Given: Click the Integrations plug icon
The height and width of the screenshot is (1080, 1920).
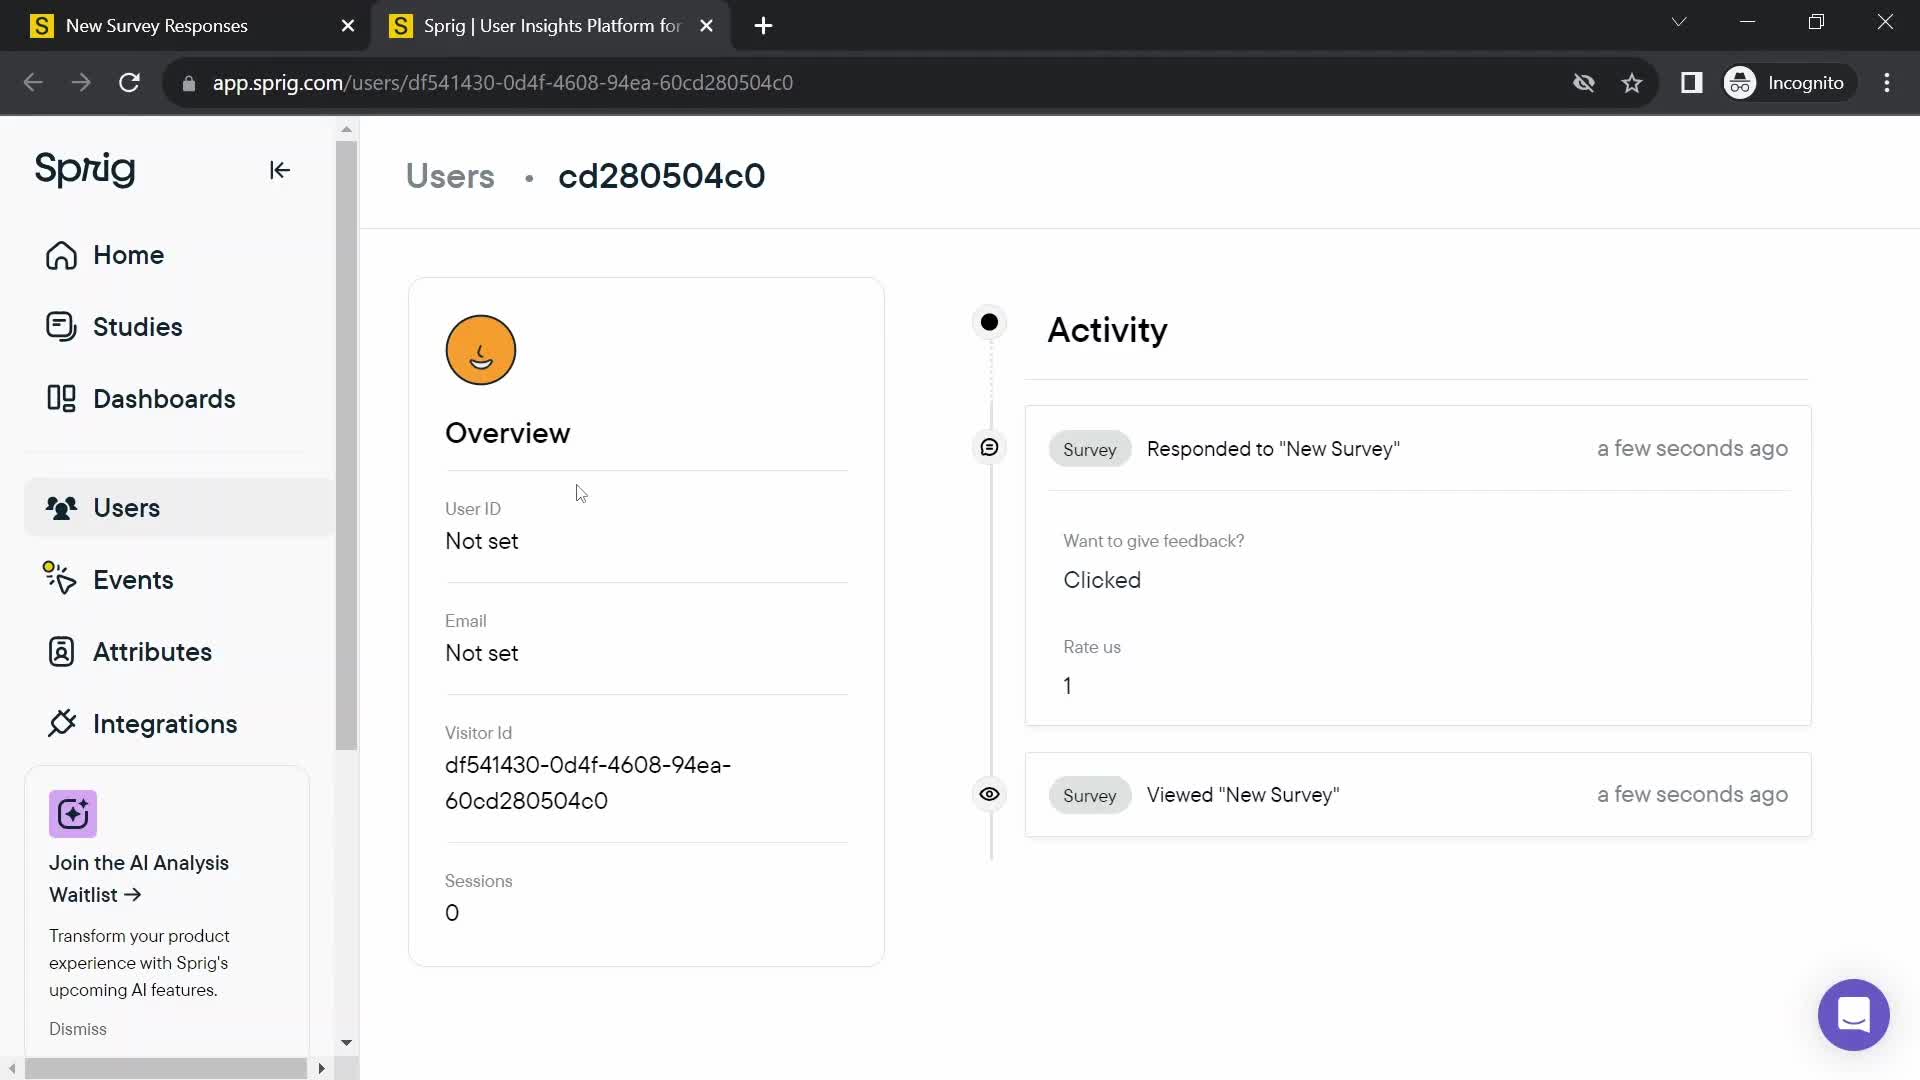Looking at the screenshot, I should [62, 723].
